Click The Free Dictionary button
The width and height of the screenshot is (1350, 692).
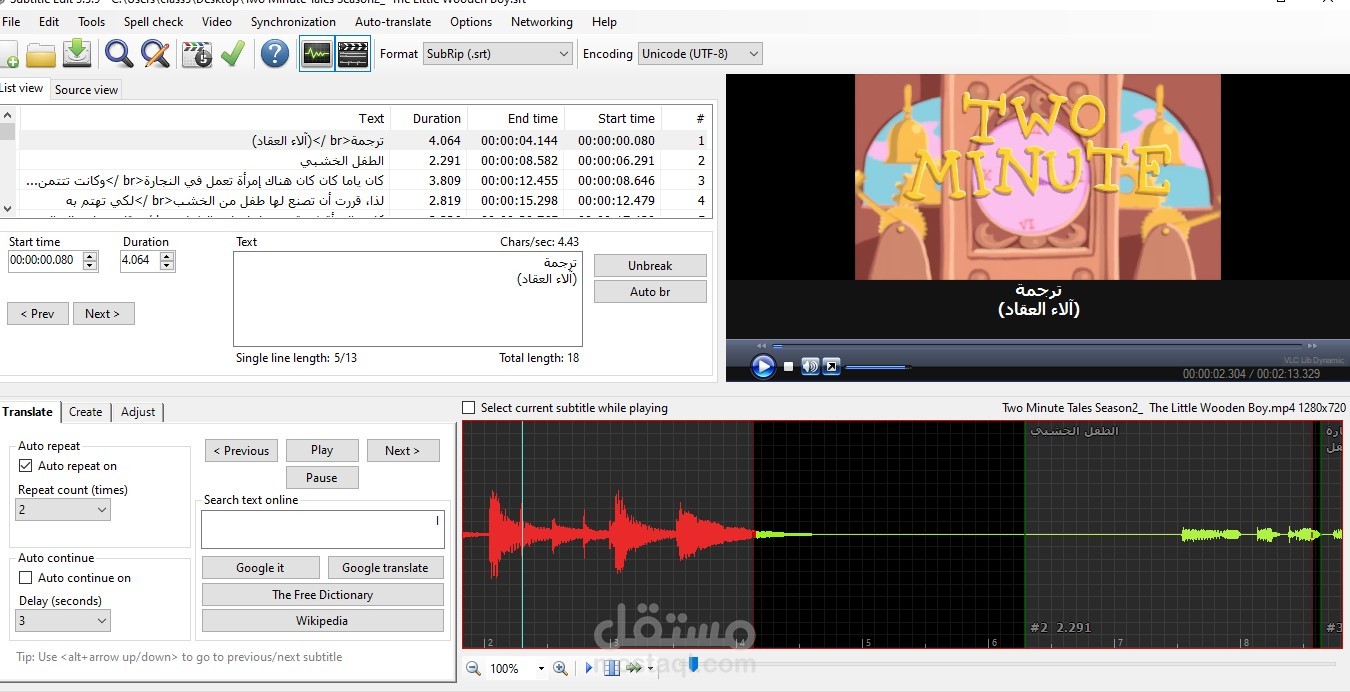point(322,595)
